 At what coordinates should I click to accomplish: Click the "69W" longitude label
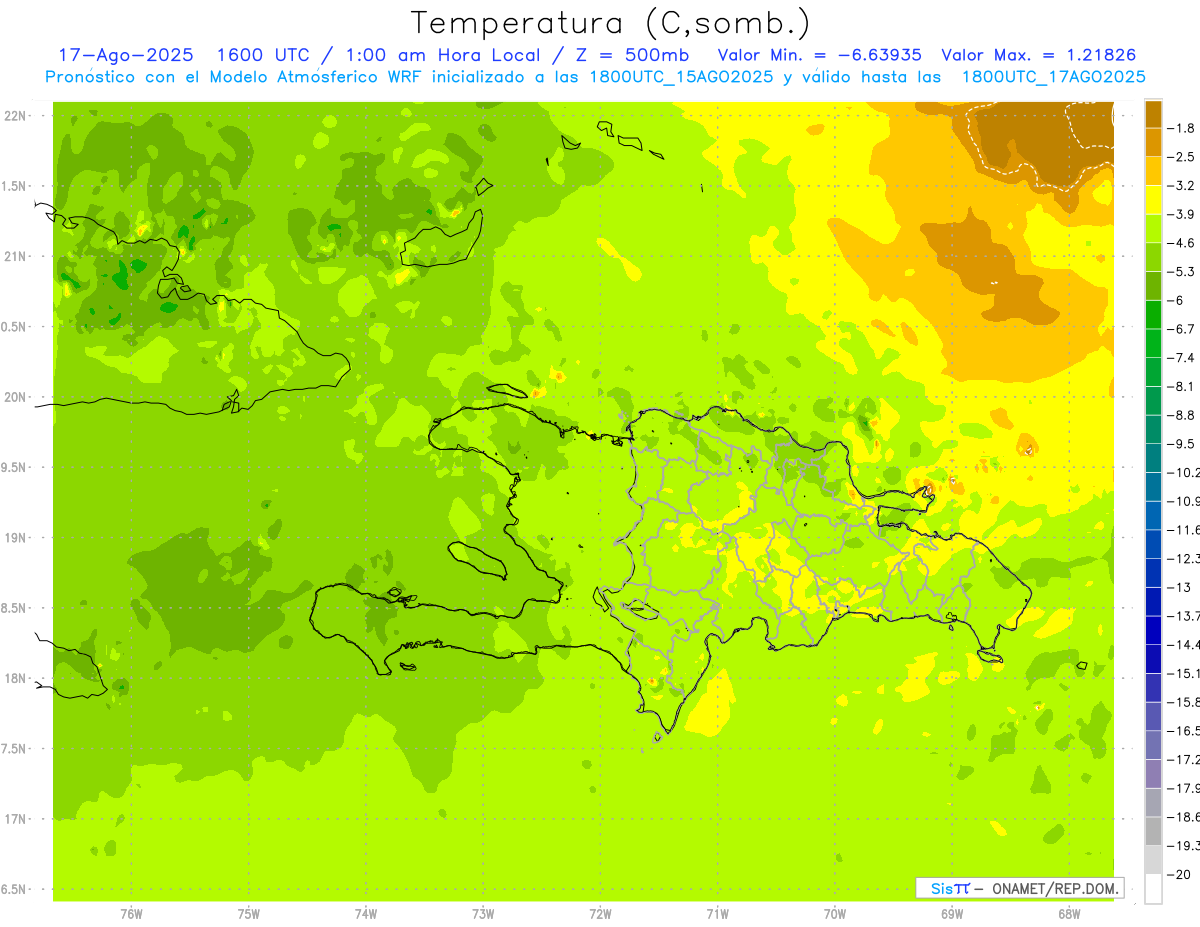[952, 914]
